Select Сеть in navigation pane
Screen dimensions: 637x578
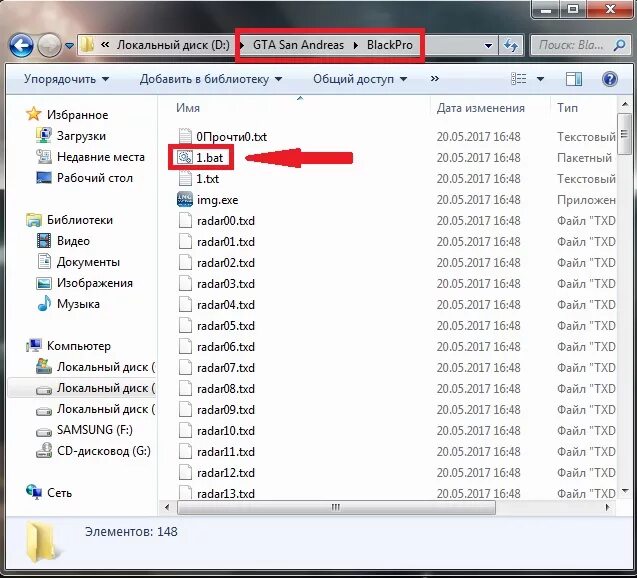tap(59, 493)
